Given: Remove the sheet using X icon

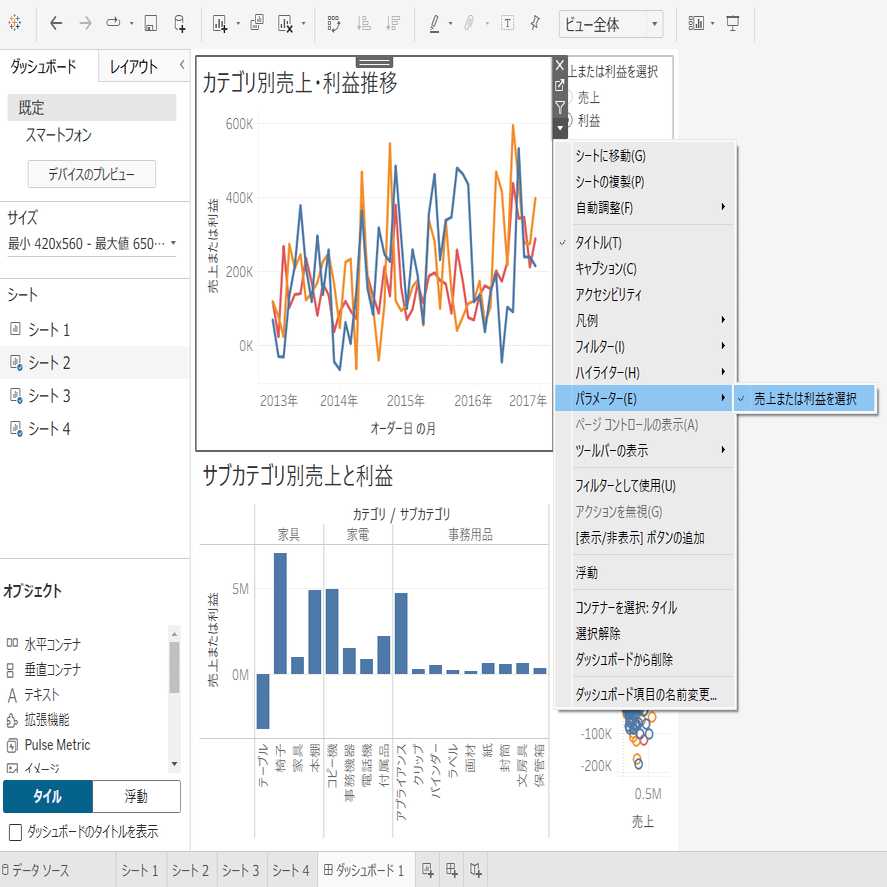Looking at the screenshot, I should click(559, 65).
